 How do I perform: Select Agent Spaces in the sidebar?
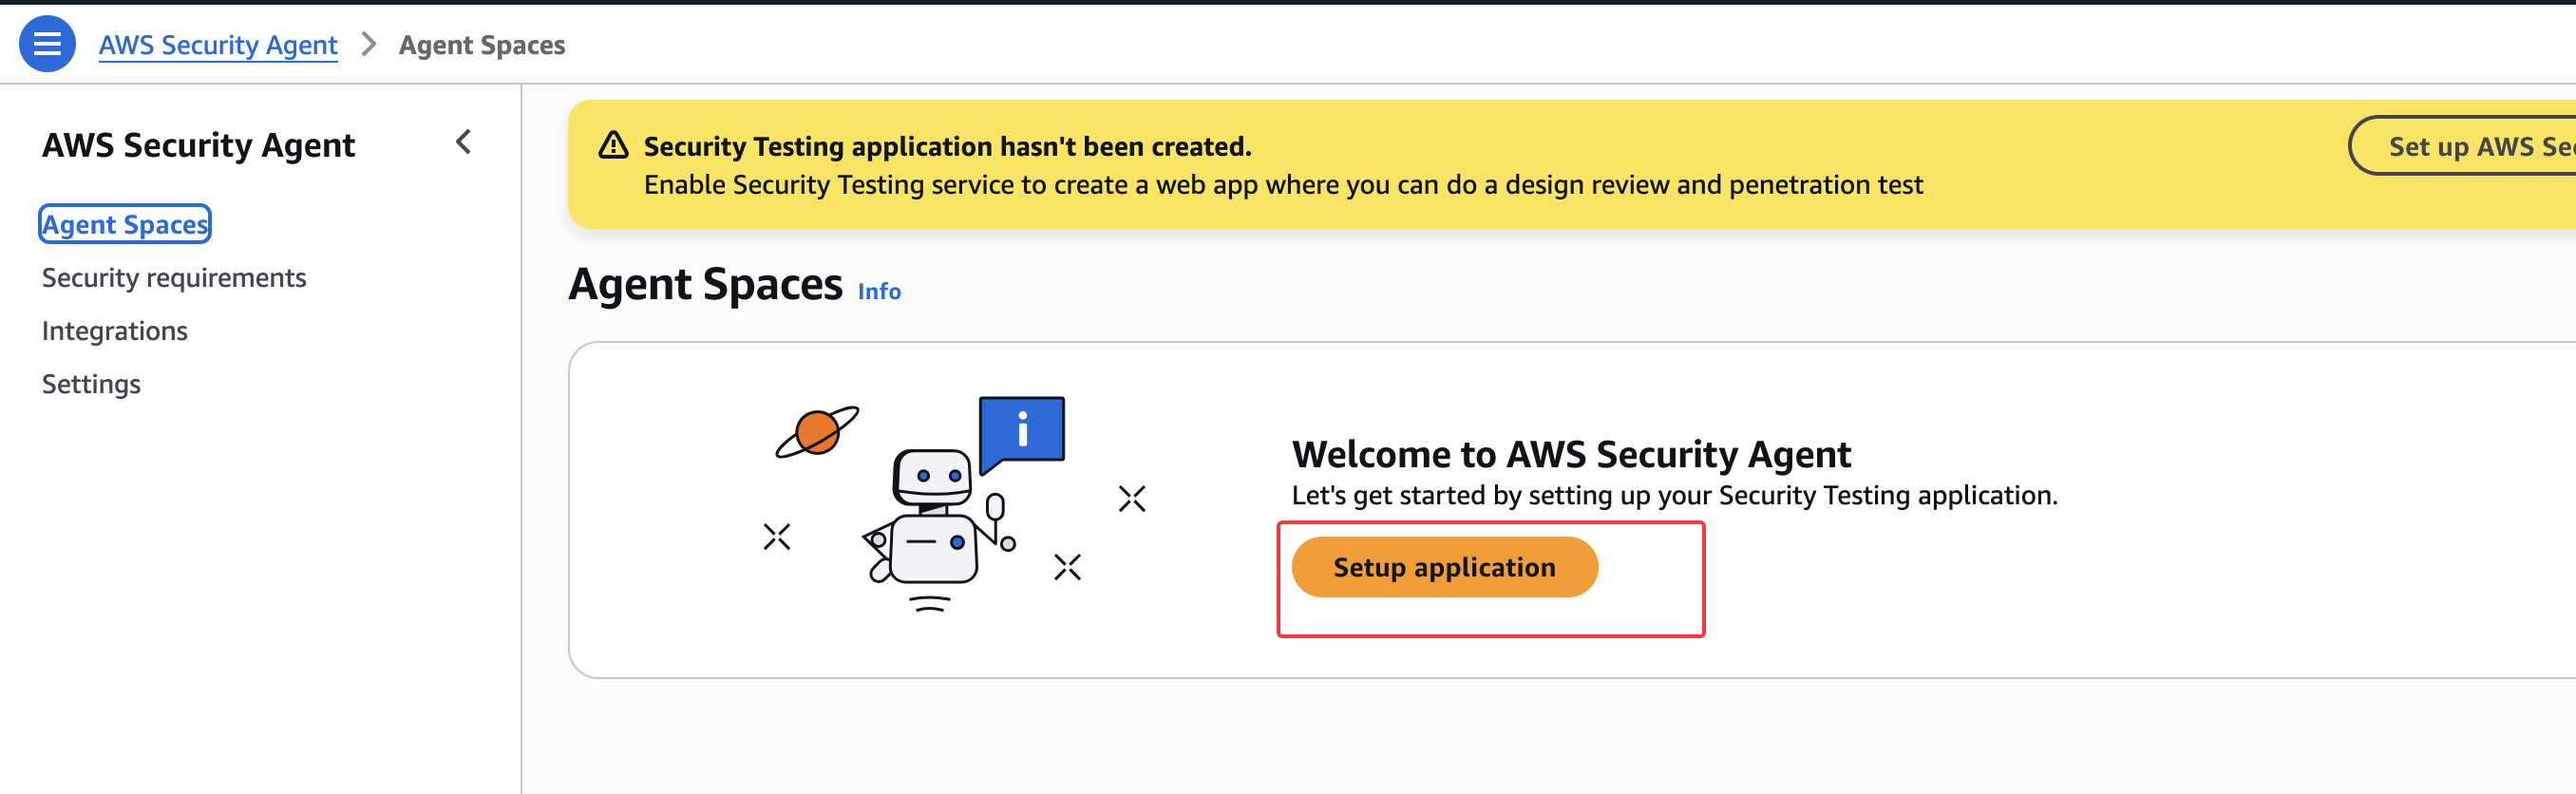[125, 224]
